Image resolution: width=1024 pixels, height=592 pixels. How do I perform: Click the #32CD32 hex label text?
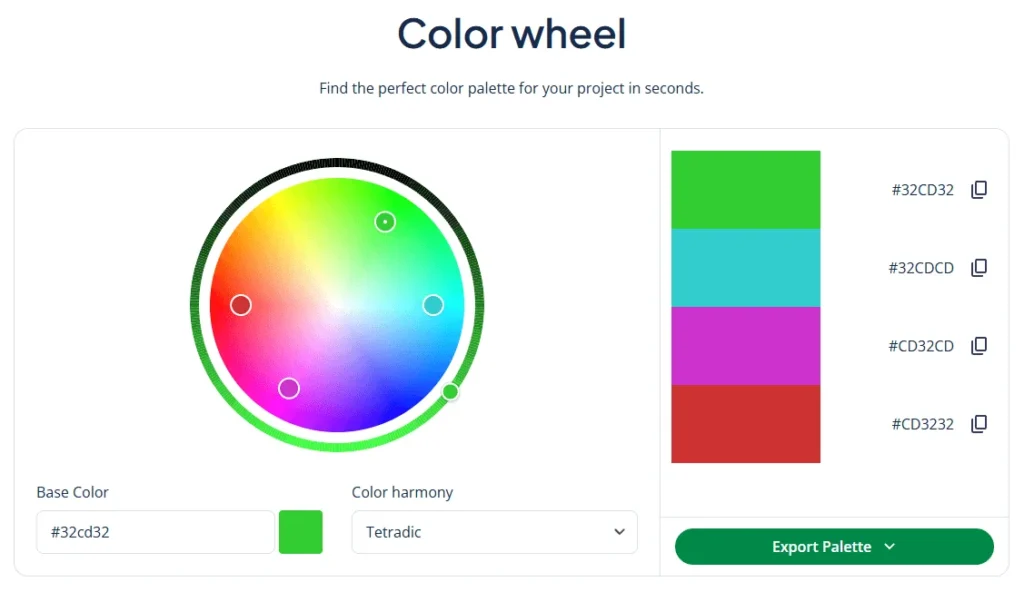[923, 189]
